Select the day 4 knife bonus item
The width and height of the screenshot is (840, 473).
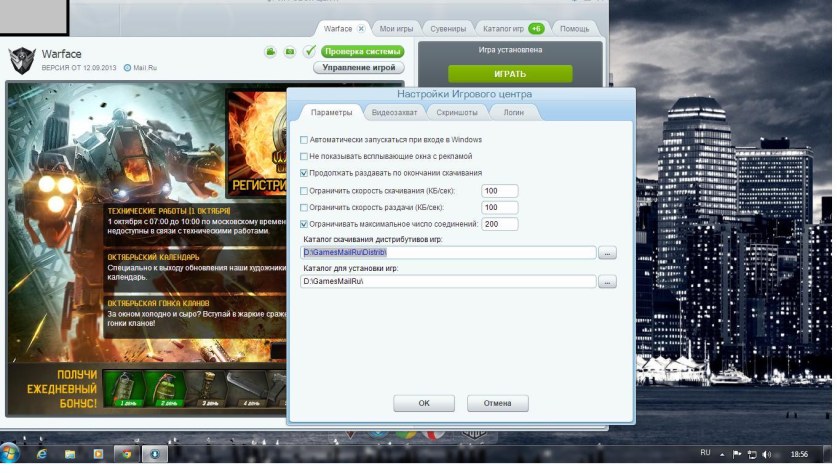[x=249, y=388]
